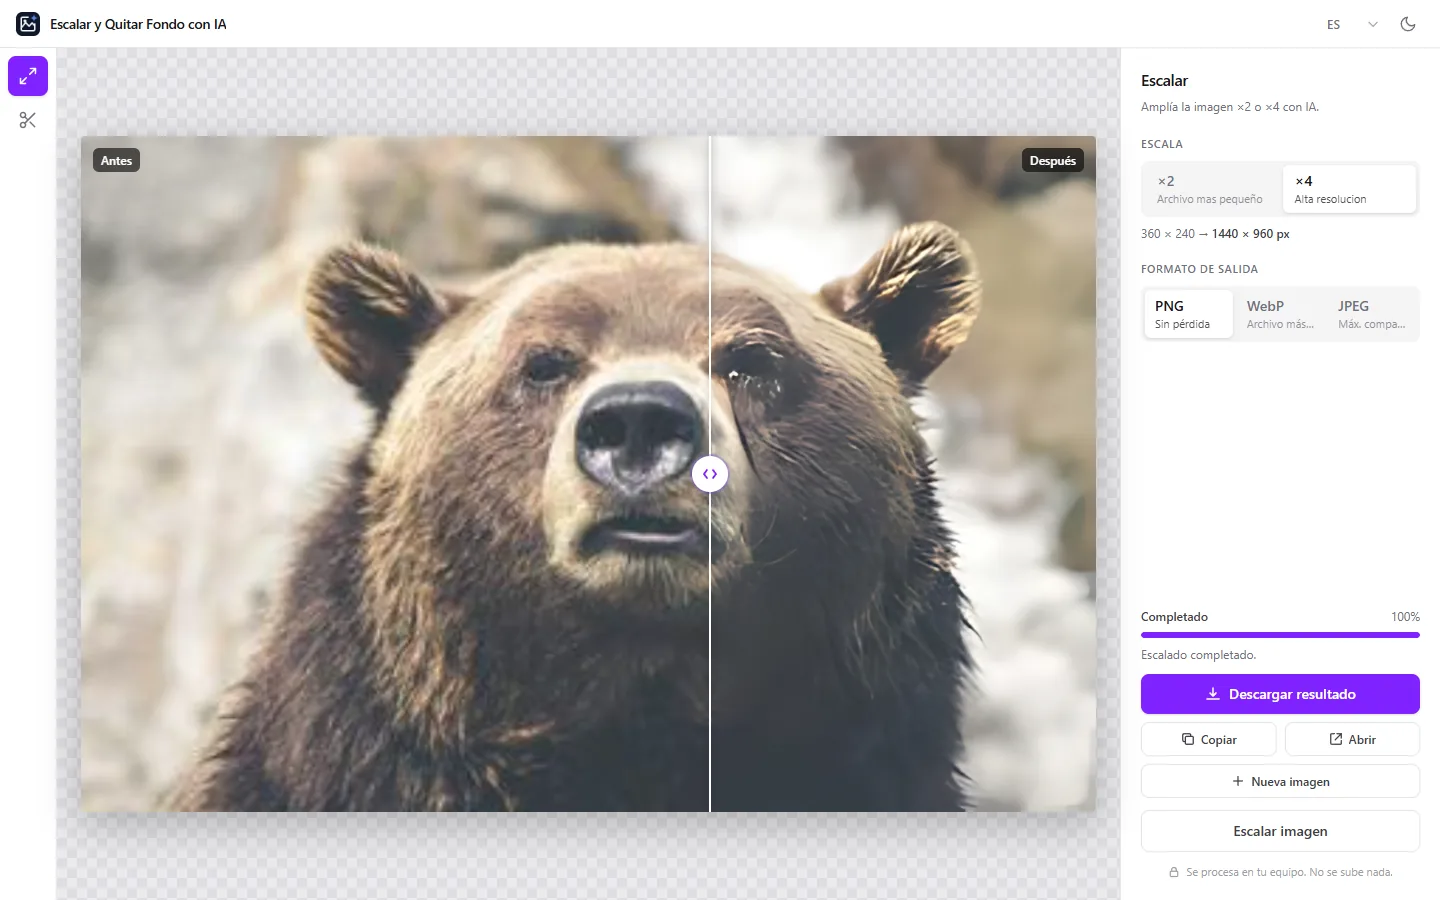Click the before/after comparison slider handle
The width and height of the screenshot is (1440, 900).
[x=710, y=474]
